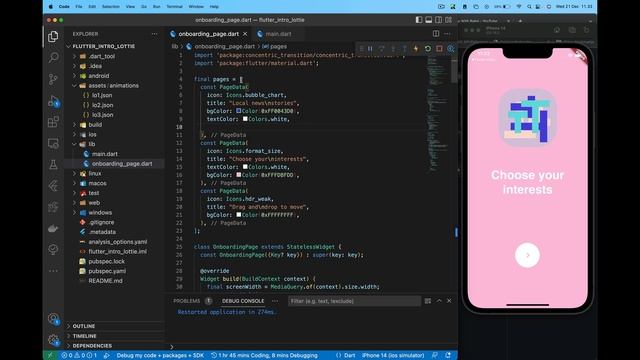Open the remote window indicator in status bar
The height and width of the screenshot is (360, 640).
click(x=50, y=356)
